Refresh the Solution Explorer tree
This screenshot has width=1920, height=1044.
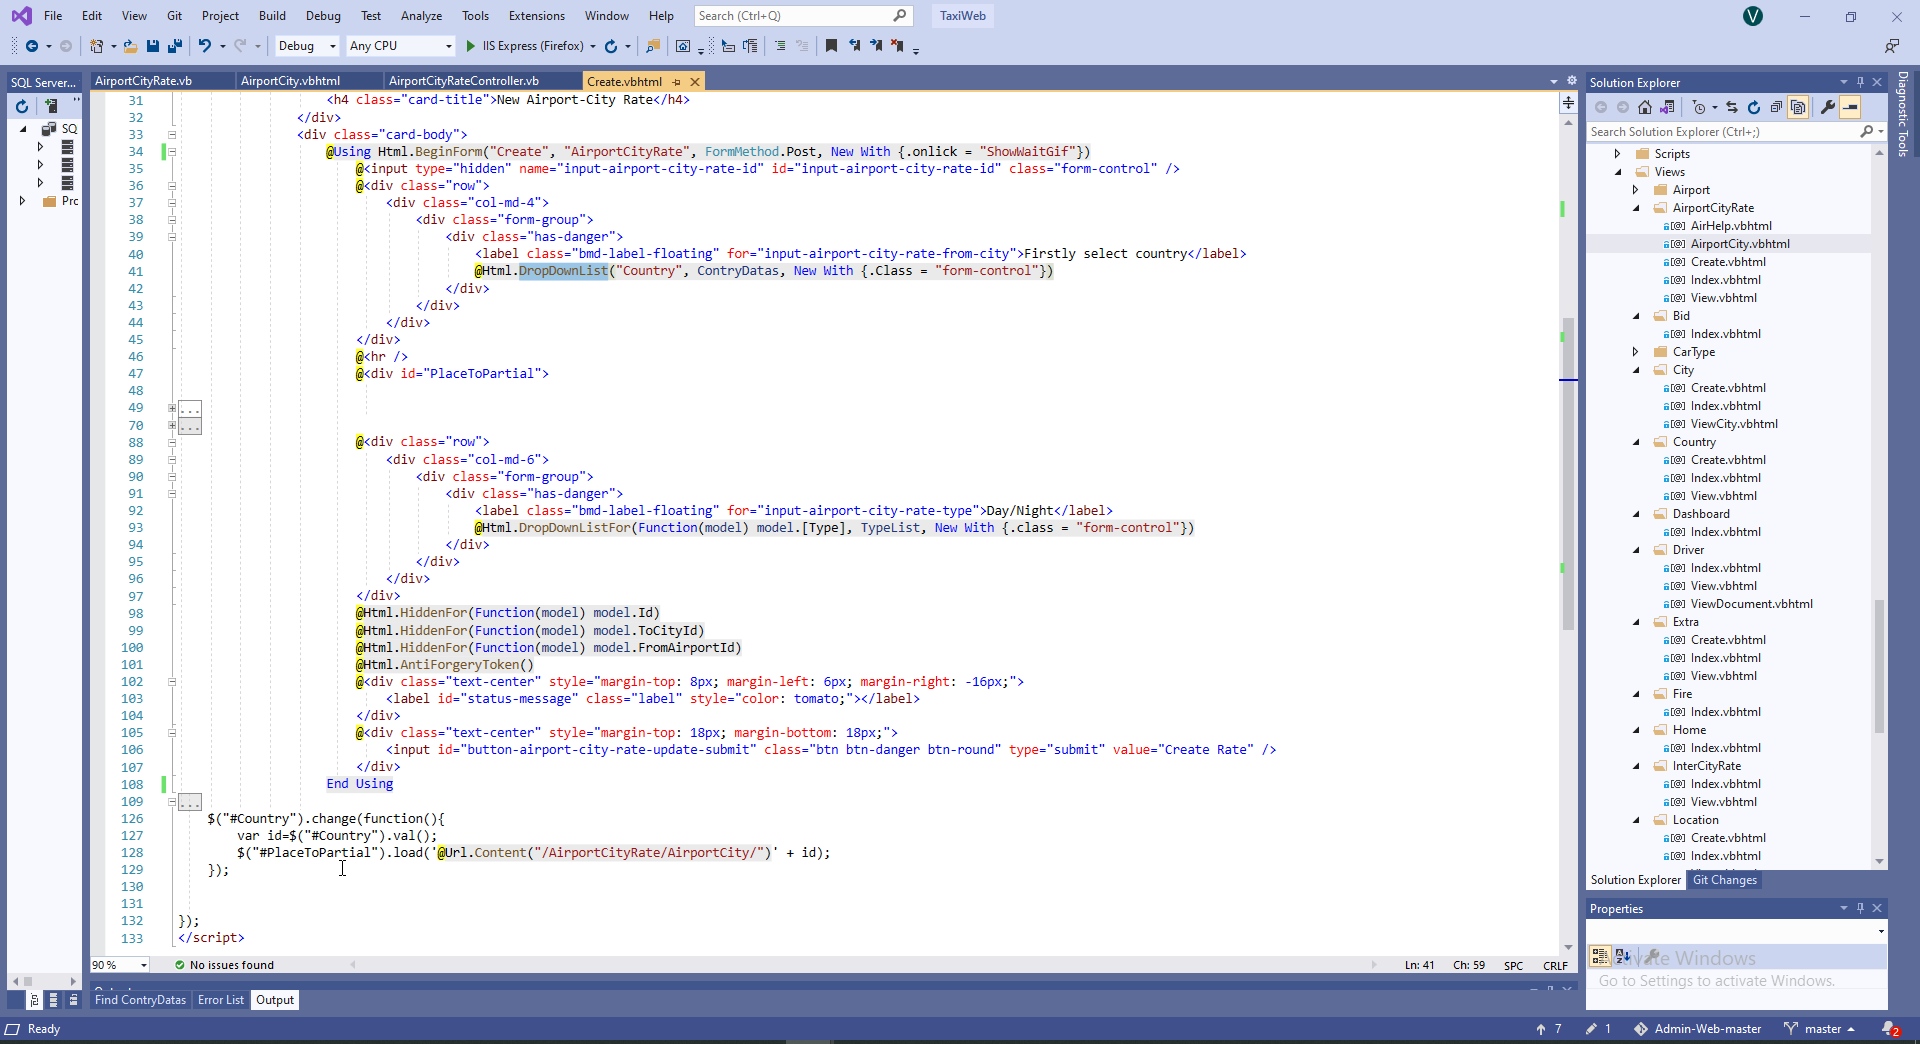click(x=1754, y=107)
